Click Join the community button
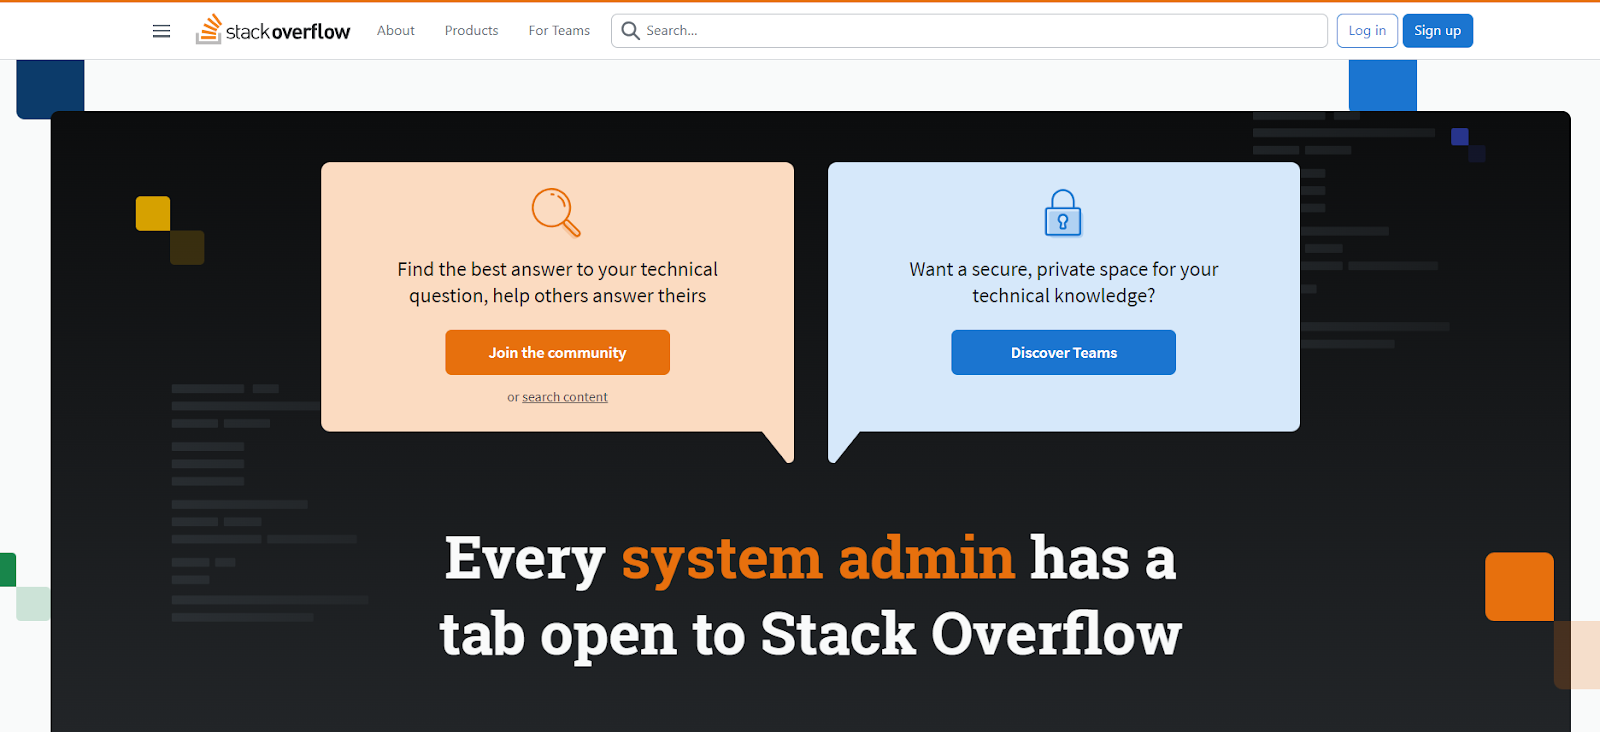 (557, 353)
